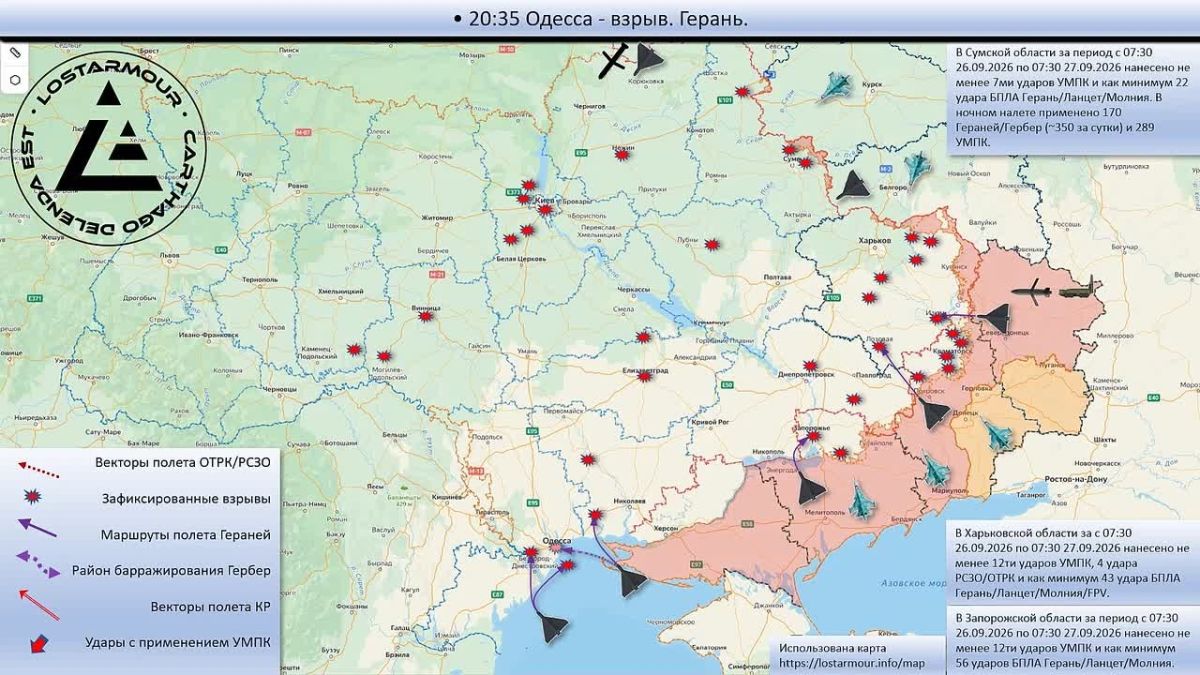Click the Iskander launcher vehicle icon
The image size is (1200, 675).
tap(1079, 290)
